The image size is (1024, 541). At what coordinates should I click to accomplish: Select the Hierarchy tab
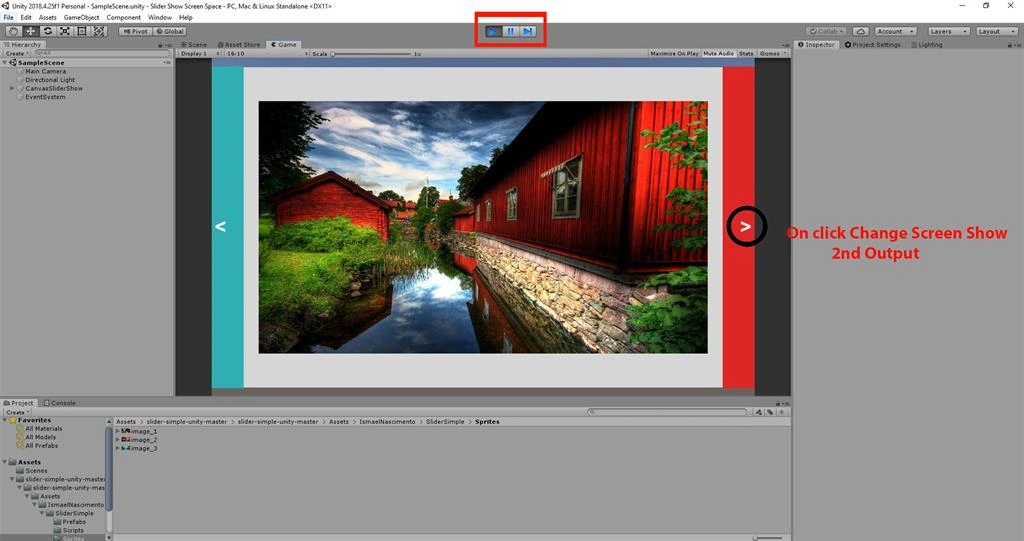click(x=23, y=44)
